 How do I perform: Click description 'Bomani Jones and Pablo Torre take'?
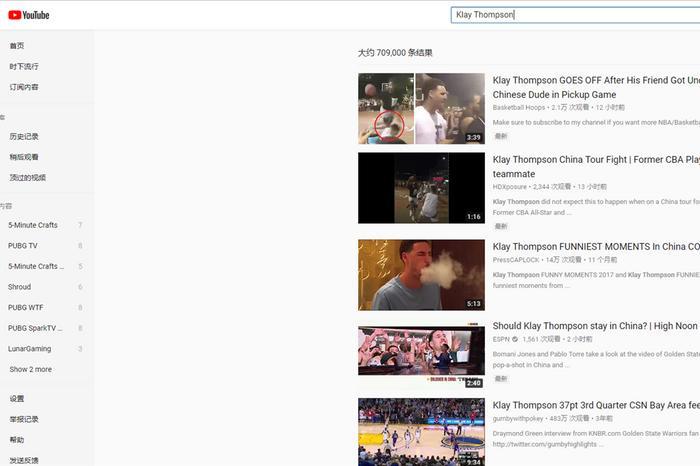[x=596, y=359]
